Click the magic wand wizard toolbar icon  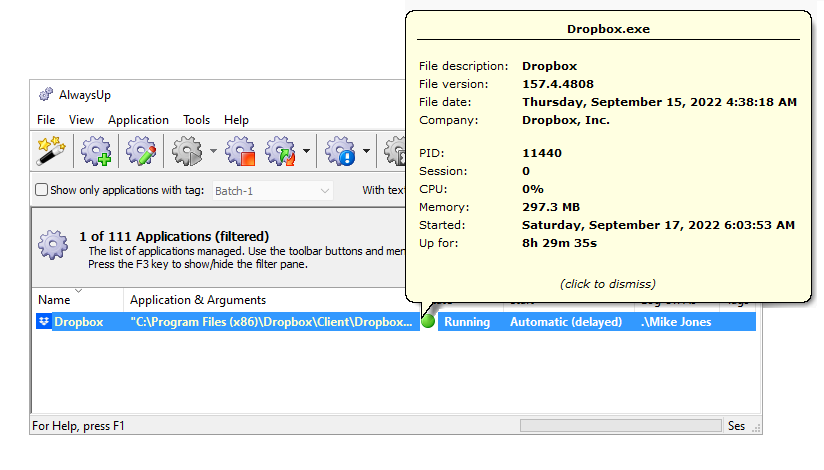coord(51,151)
